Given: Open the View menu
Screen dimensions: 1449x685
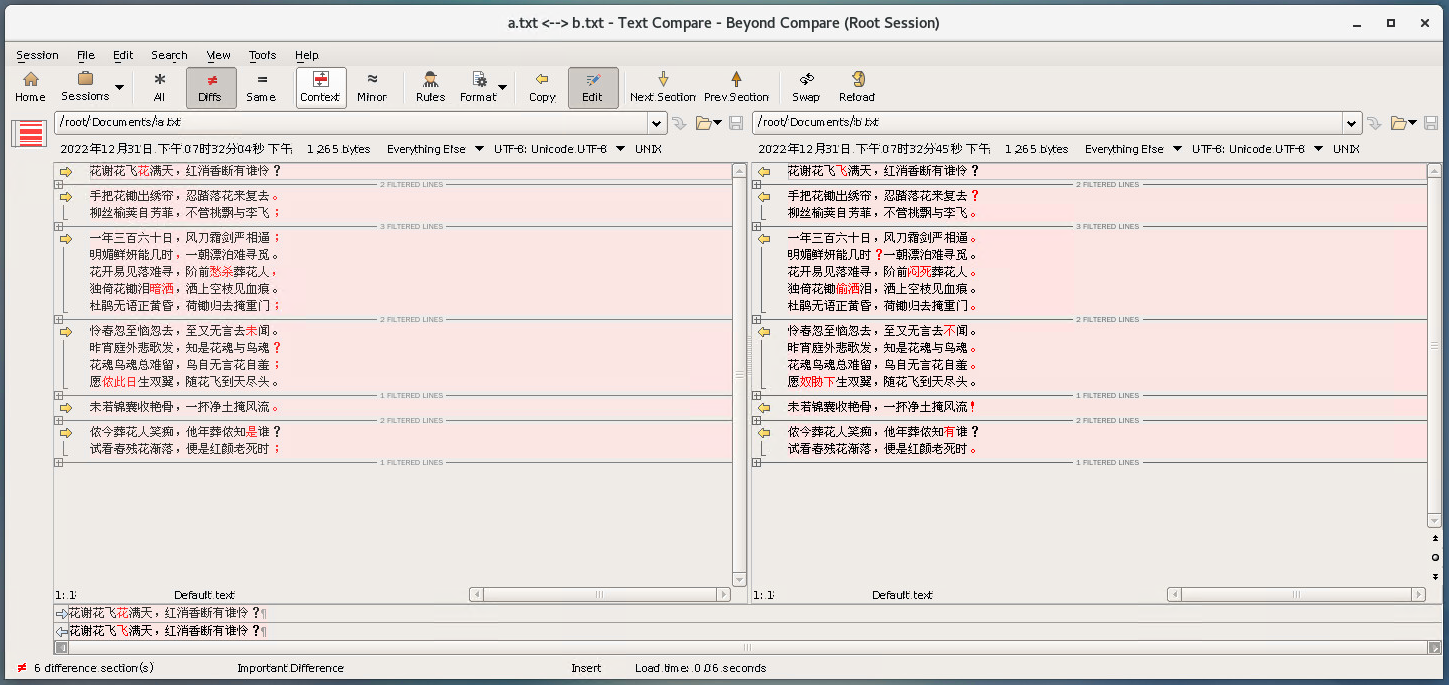Looking at the screenshot, I should pos(218,55).
